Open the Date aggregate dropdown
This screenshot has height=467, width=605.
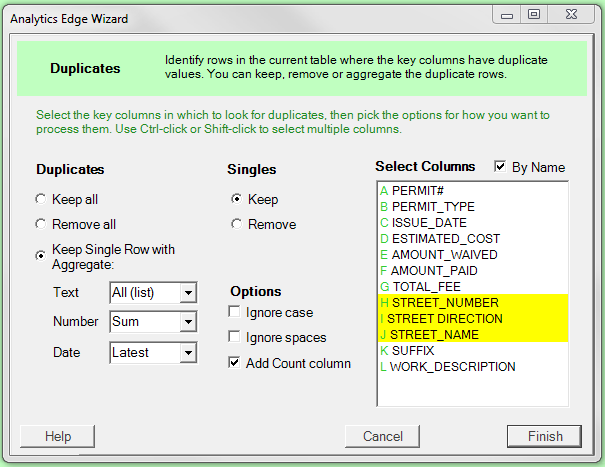[x=187, y=352]
